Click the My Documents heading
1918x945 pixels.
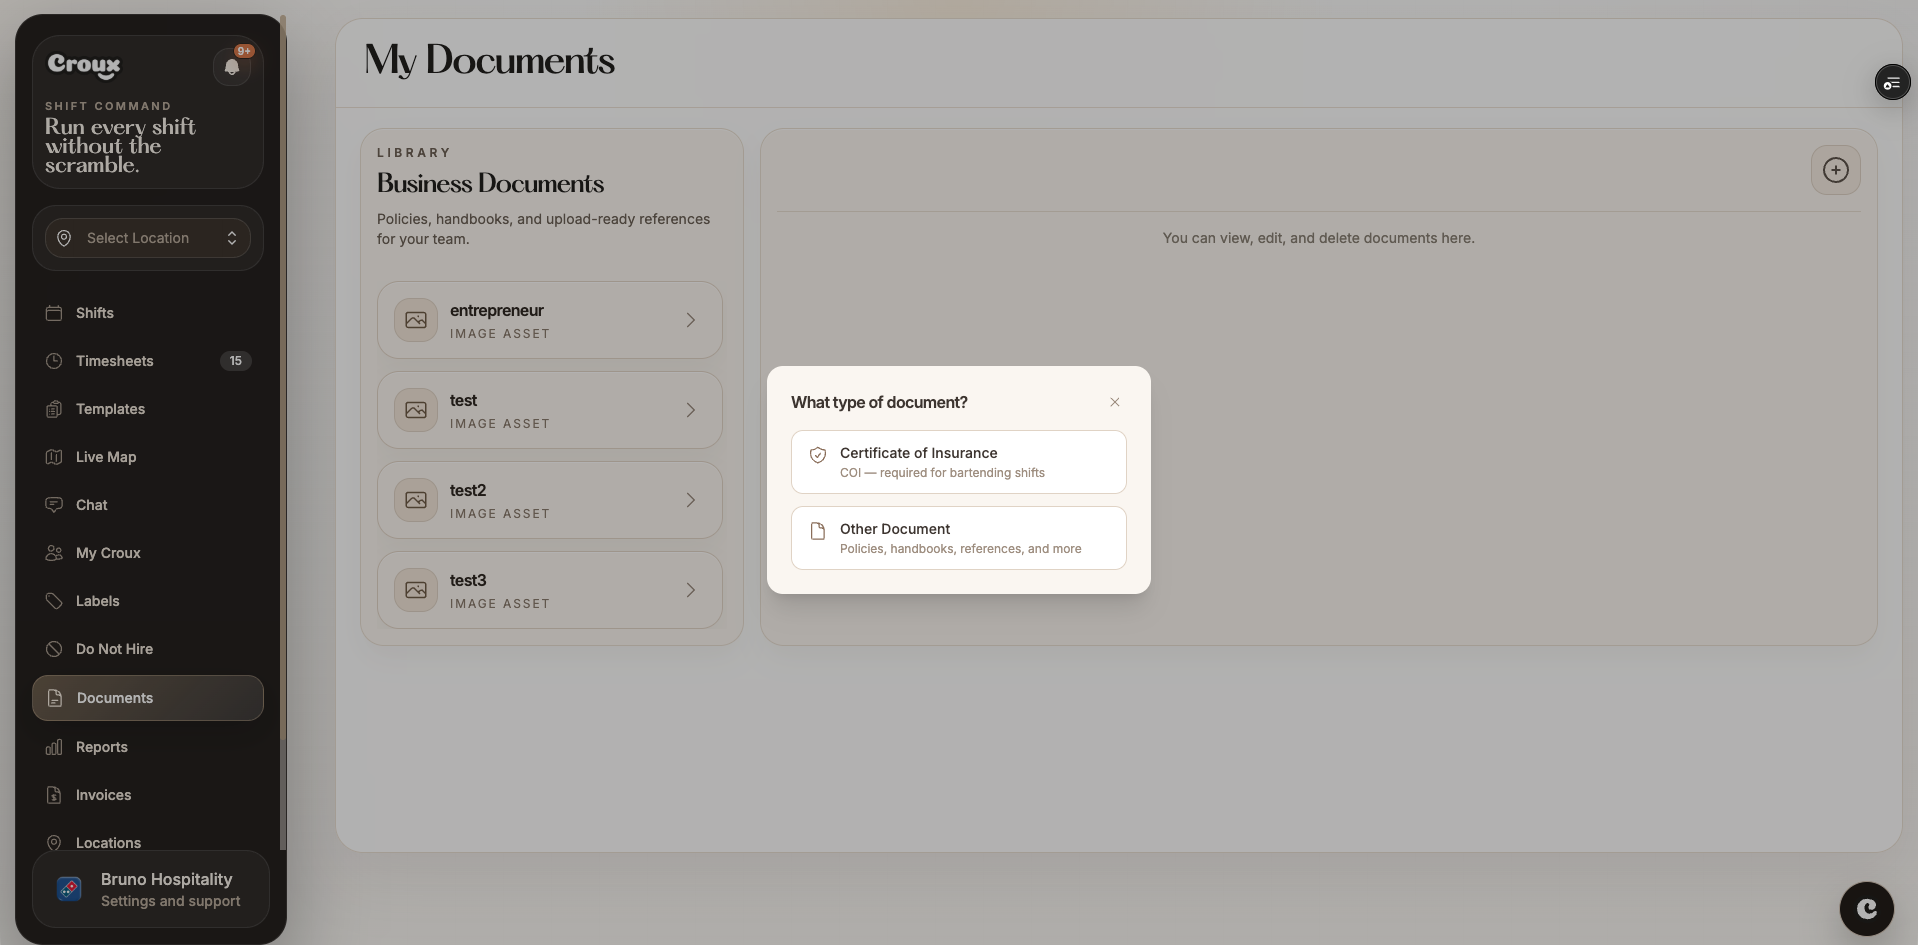(x=490, y=61)
